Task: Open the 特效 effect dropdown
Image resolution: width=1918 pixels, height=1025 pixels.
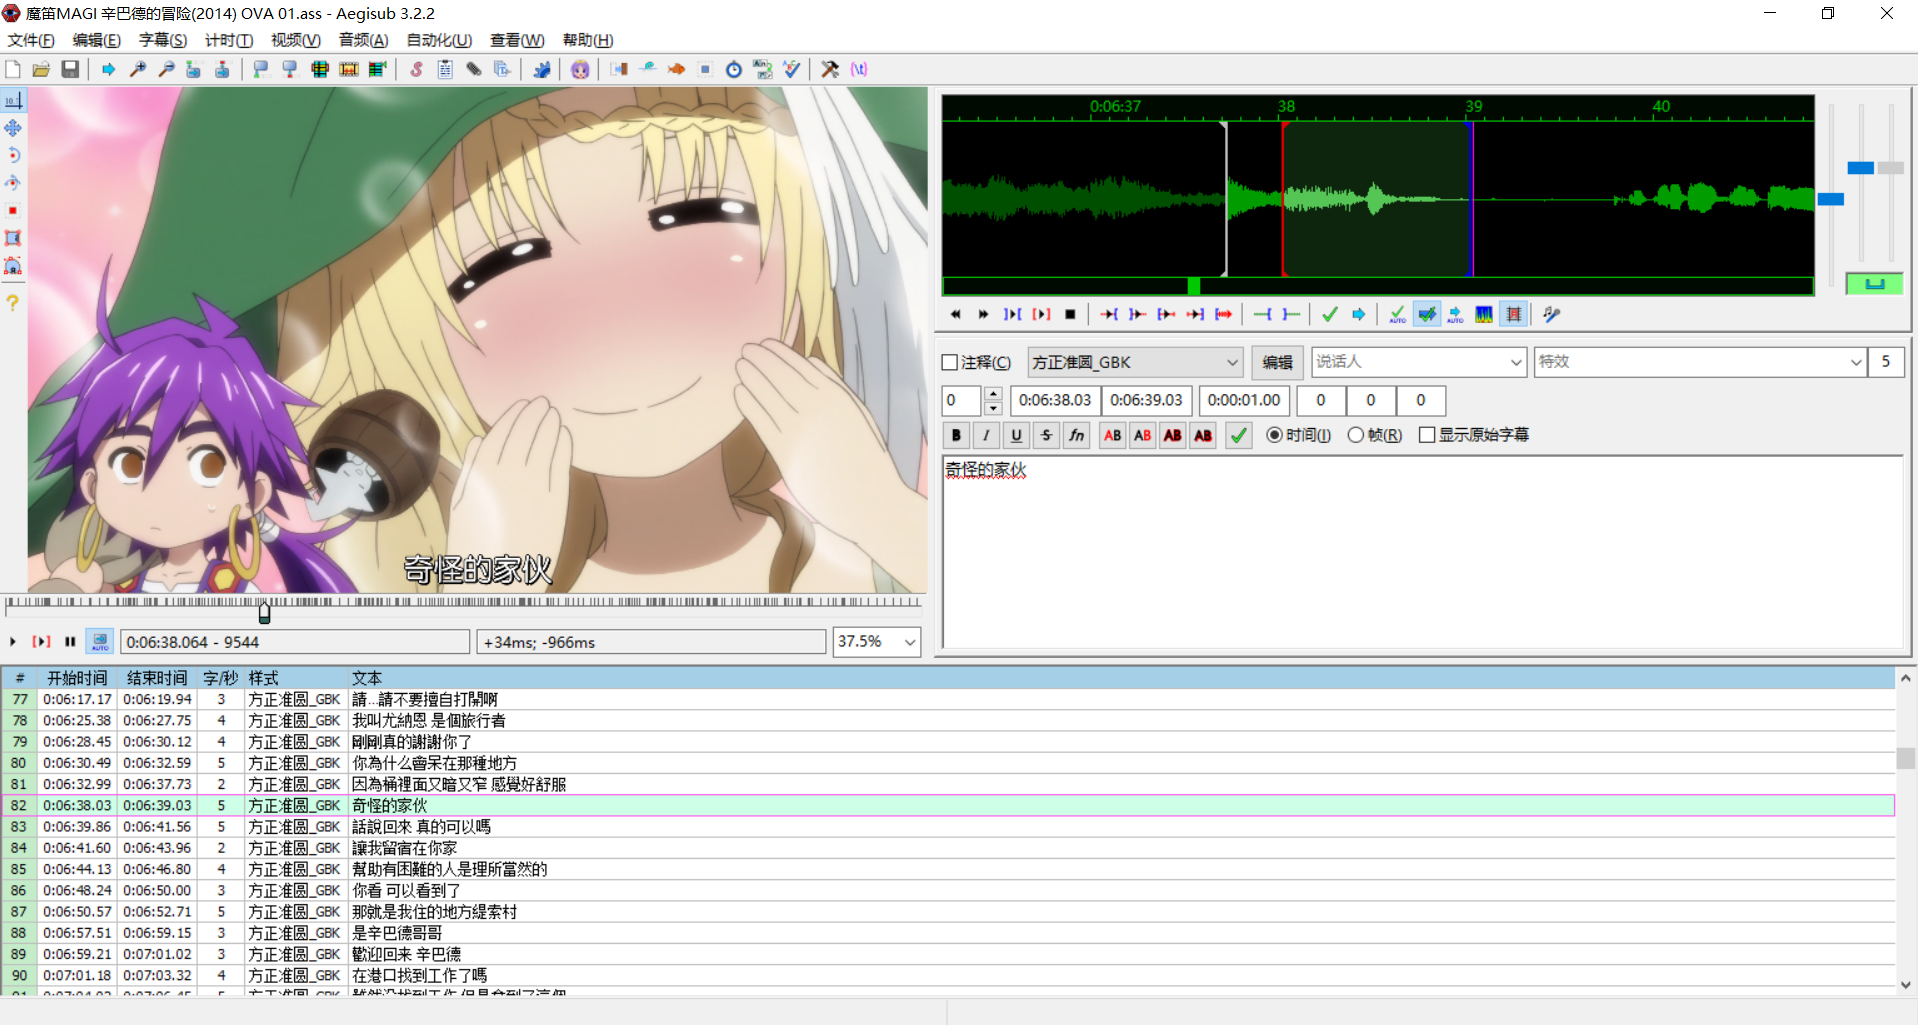Action: click(x=1699, y=362)
